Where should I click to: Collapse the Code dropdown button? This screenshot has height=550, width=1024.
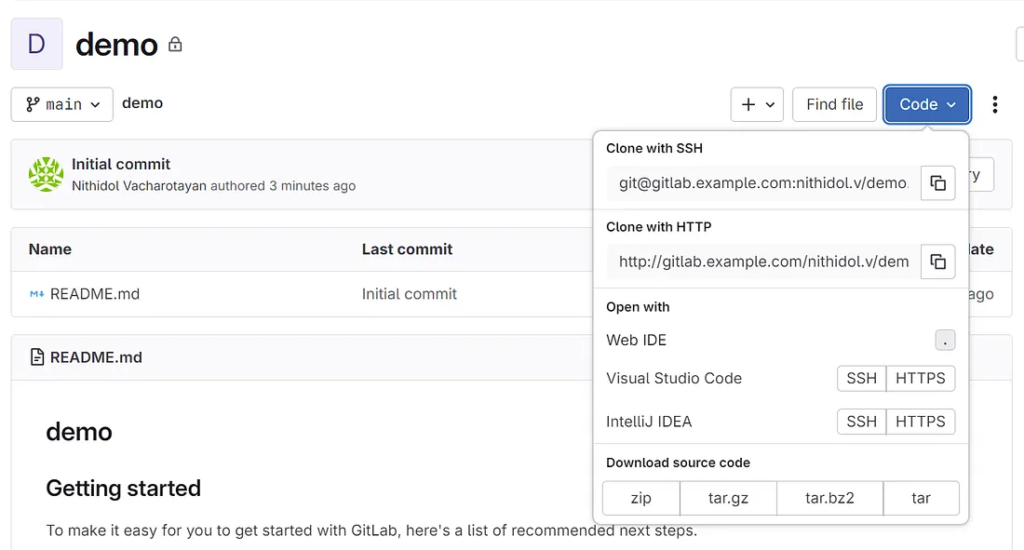(x=927, y=104)
